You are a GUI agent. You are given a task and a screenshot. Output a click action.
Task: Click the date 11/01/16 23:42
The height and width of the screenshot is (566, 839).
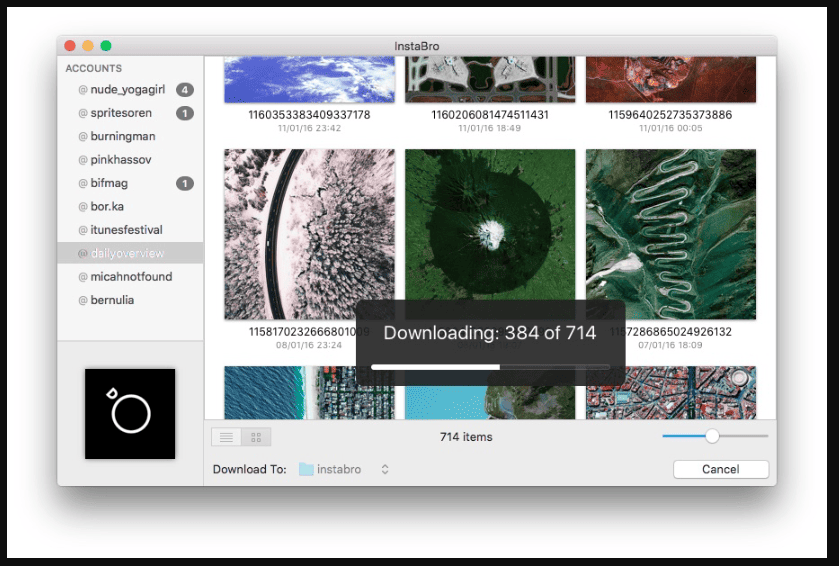click(x=309, y=128)
